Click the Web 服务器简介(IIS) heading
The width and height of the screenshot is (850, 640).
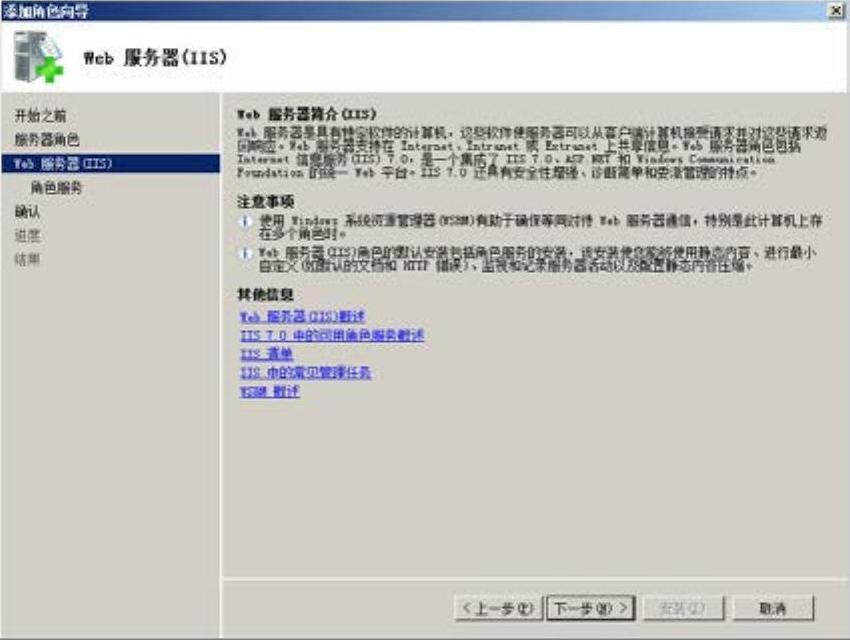(306, 114)
